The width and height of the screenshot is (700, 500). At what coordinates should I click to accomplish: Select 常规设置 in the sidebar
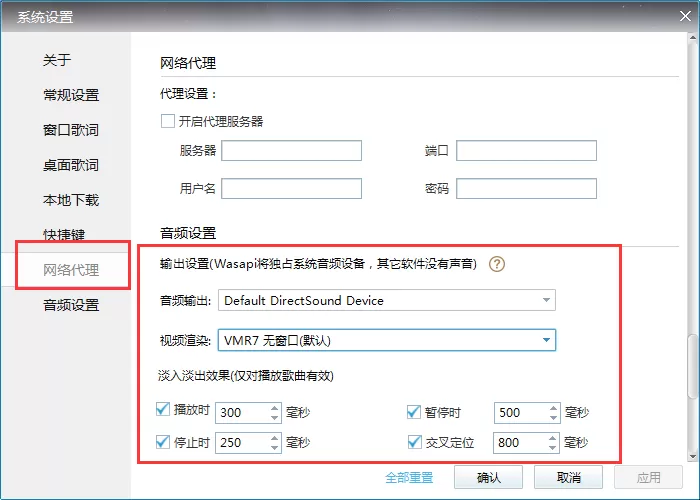coord(71,95)
